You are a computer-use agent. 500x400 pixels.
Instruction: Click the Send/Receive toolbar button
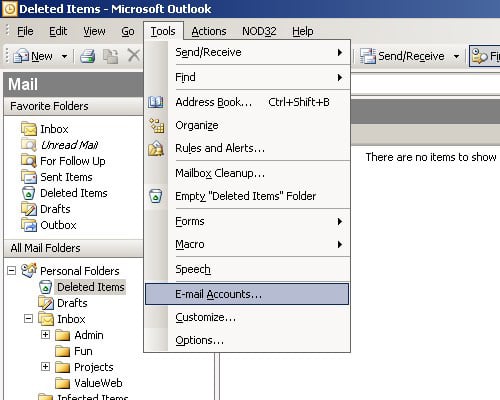click(x=402, y=56)
